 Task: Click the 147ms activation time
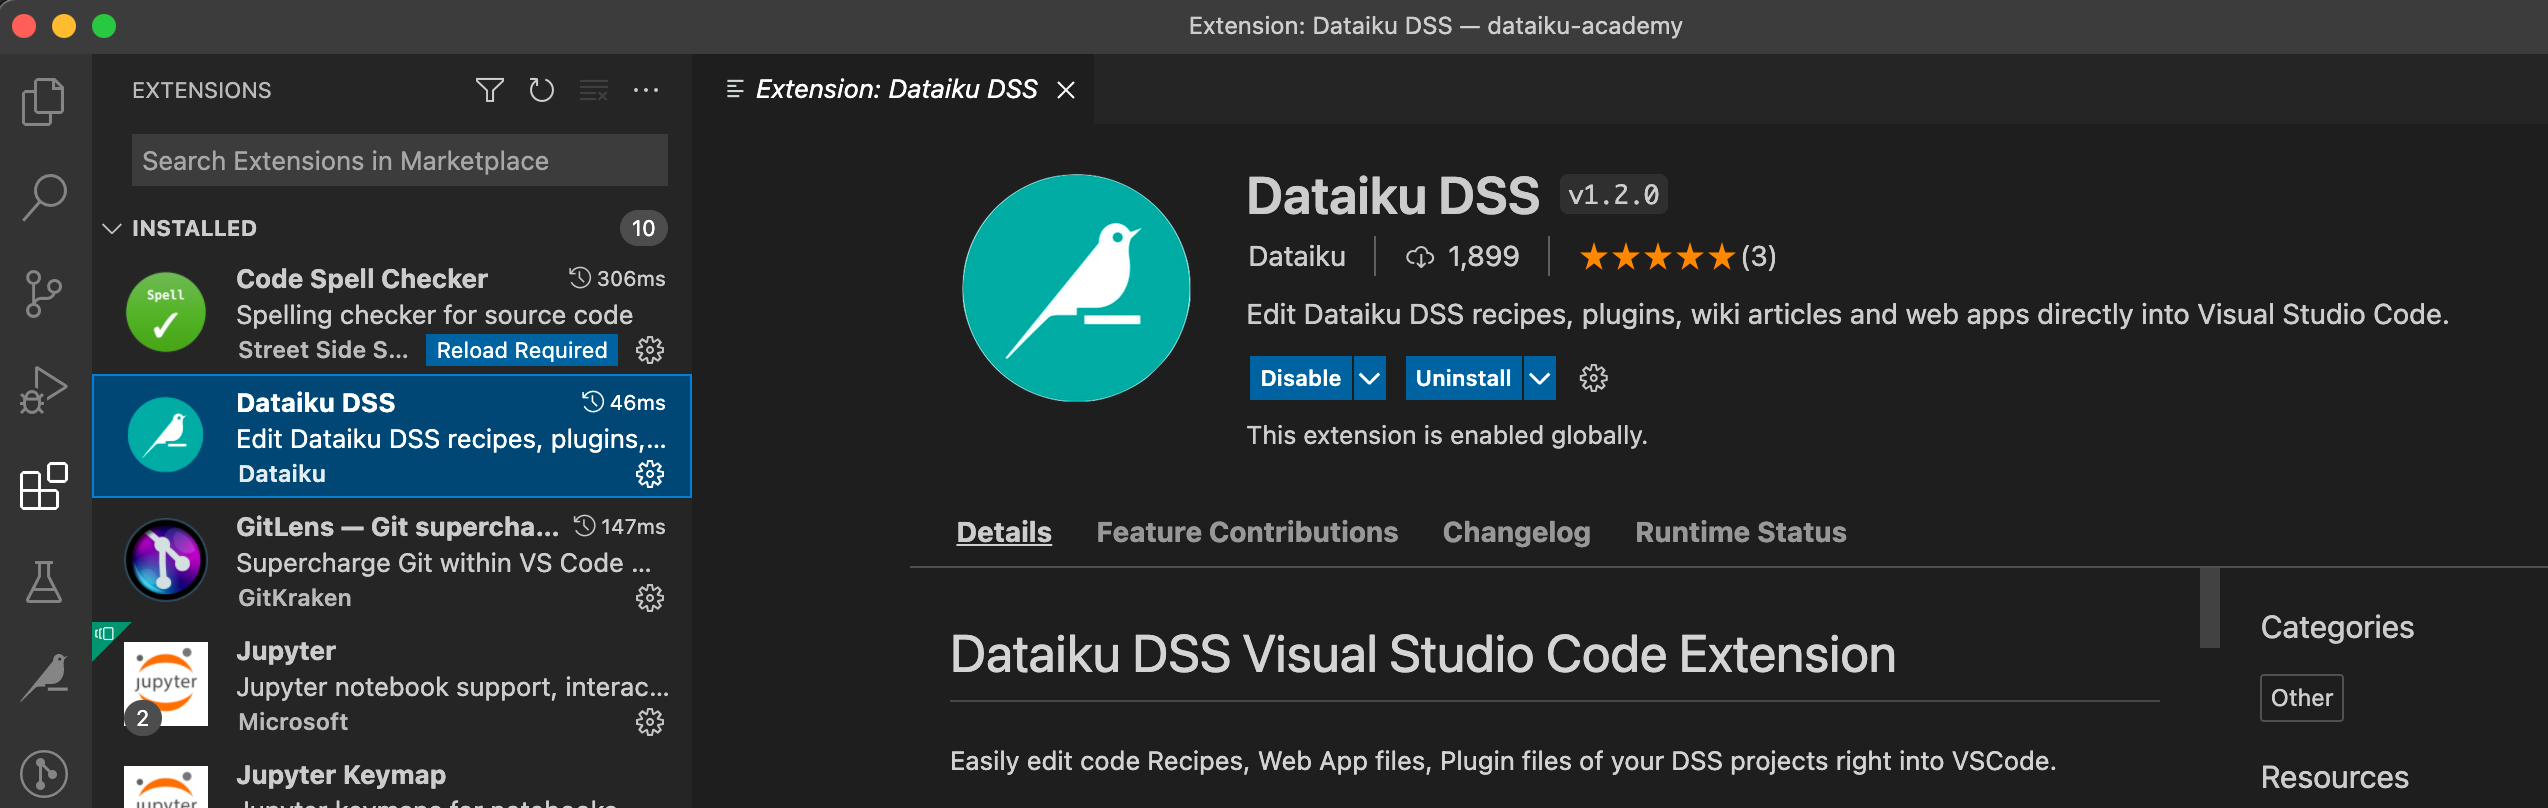coord(620,526)
